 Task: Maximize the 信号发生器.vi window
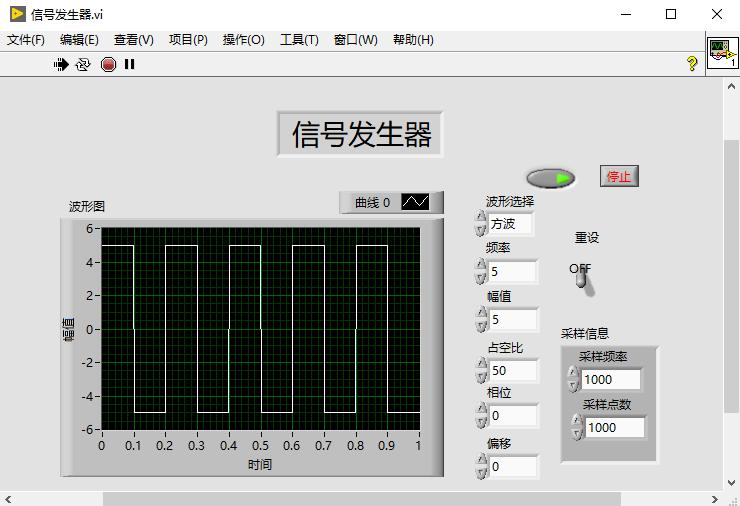pos(671,14)
